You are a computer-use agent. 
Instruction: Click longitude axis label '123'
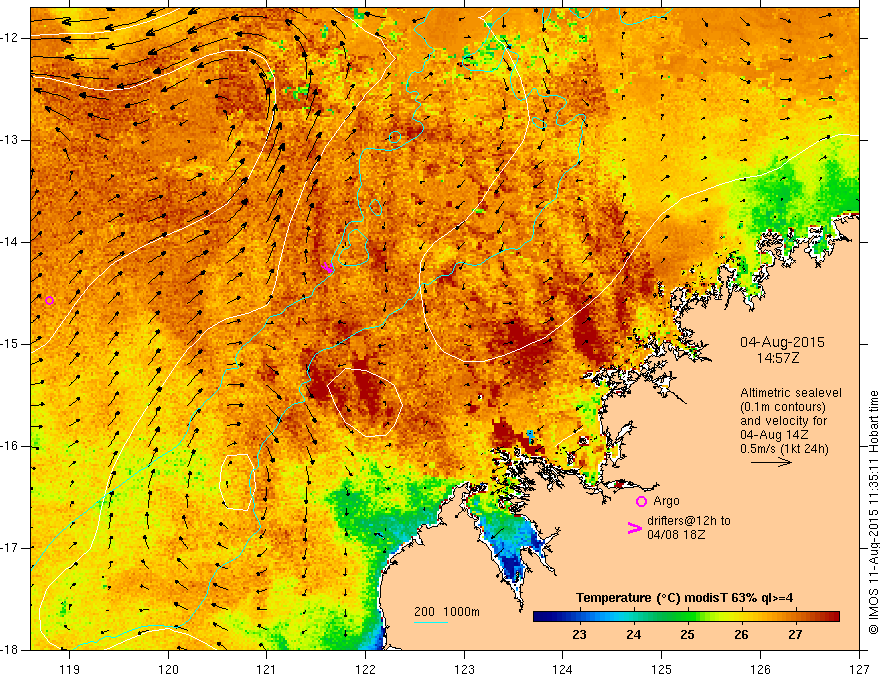point(464,669)
